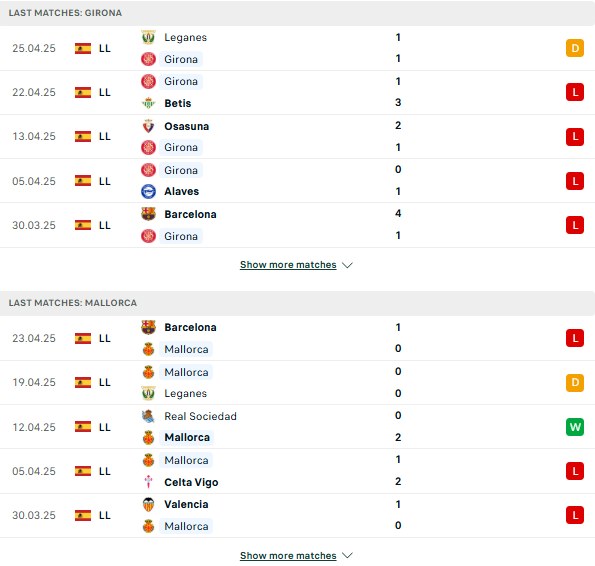The width and height of the screenshot is (595, 566).
Task: Click the L badge for Girona vs Alaves
Action: coord(575,181)
